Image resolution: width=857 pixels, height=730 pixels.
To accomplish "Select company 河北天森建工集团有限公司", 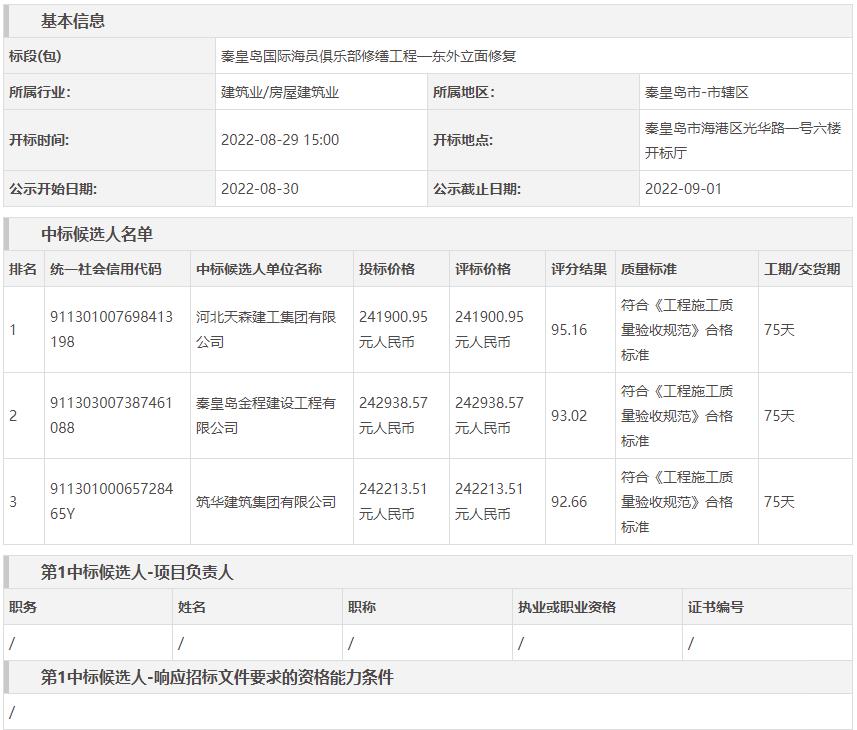I will pyautogui.click(x=266, y=329).
